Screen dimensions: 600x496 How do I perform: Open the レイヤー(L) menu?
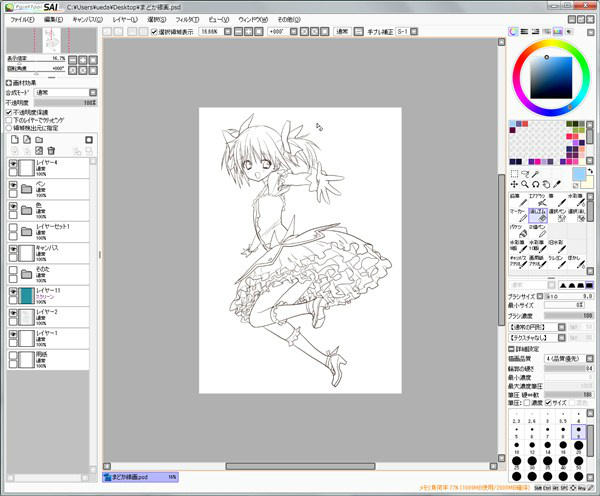tap(125, 20)
